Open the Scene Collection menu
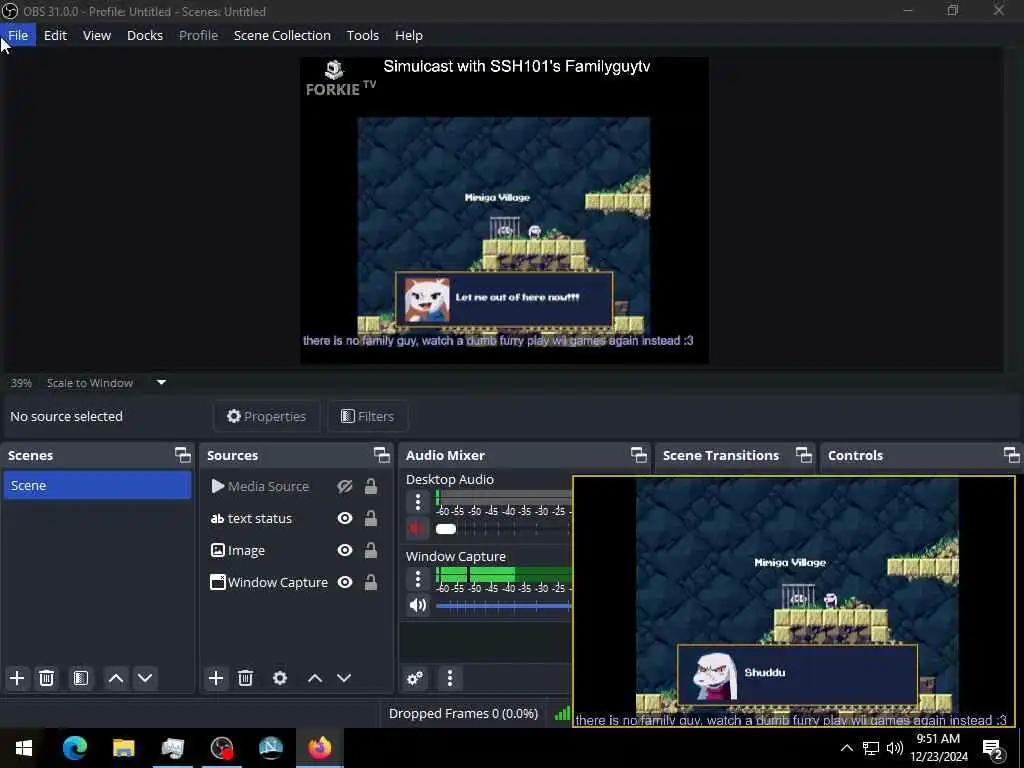The width and height of the screenshot is (1024, 768). [282, 35]
